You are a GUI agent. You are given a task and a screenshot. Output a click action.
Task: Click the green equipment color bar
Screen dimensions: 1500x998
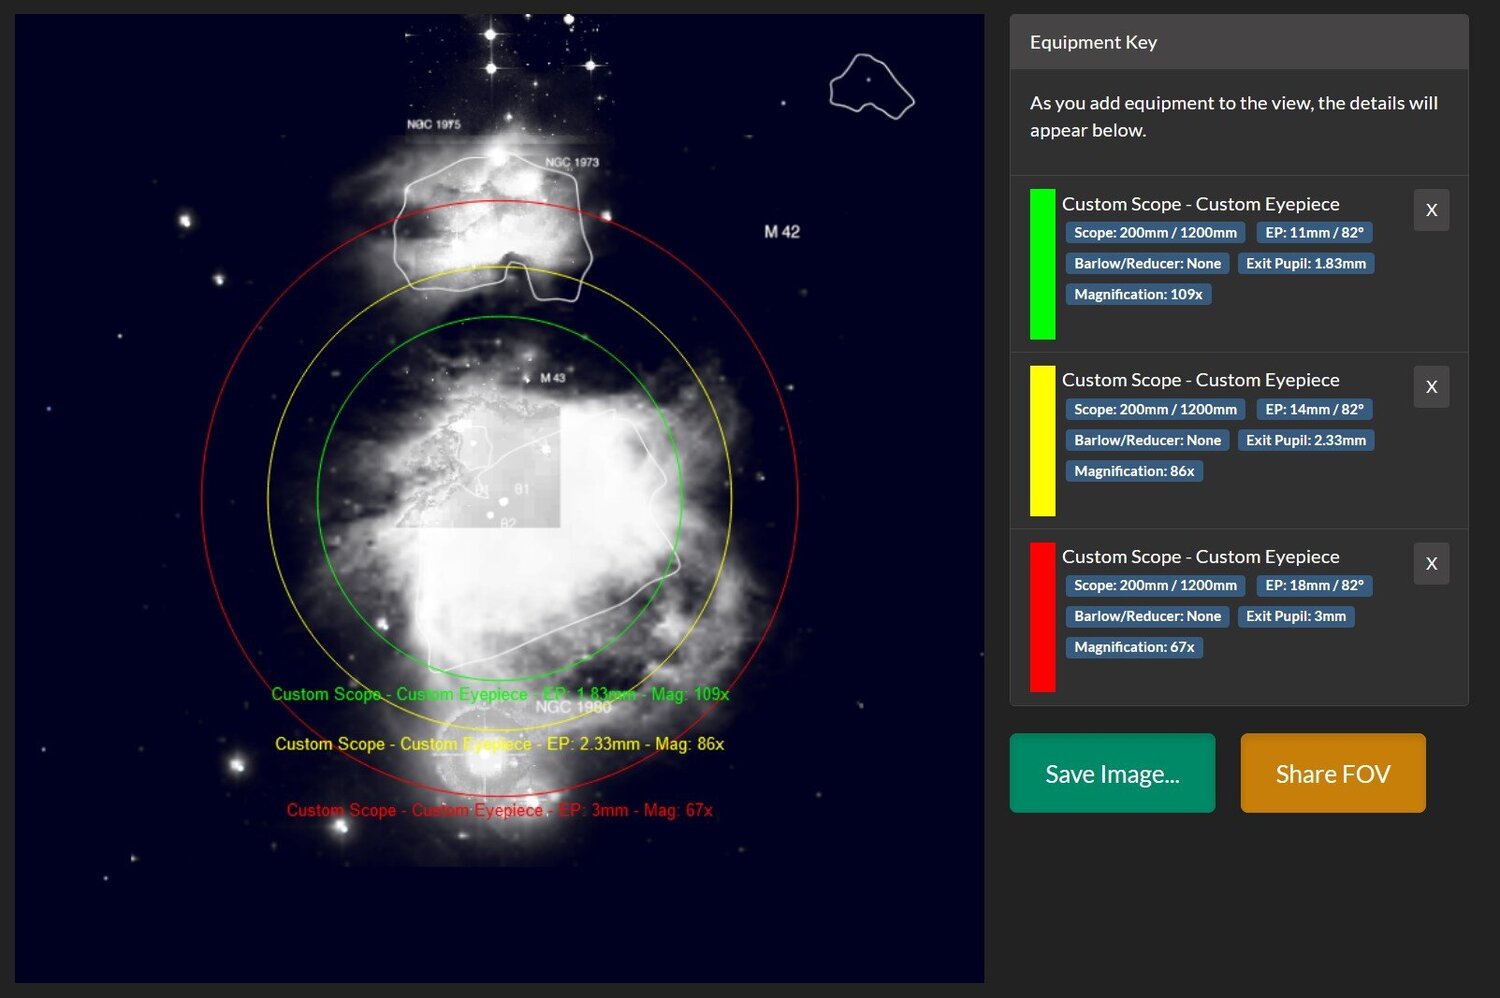1042,264
